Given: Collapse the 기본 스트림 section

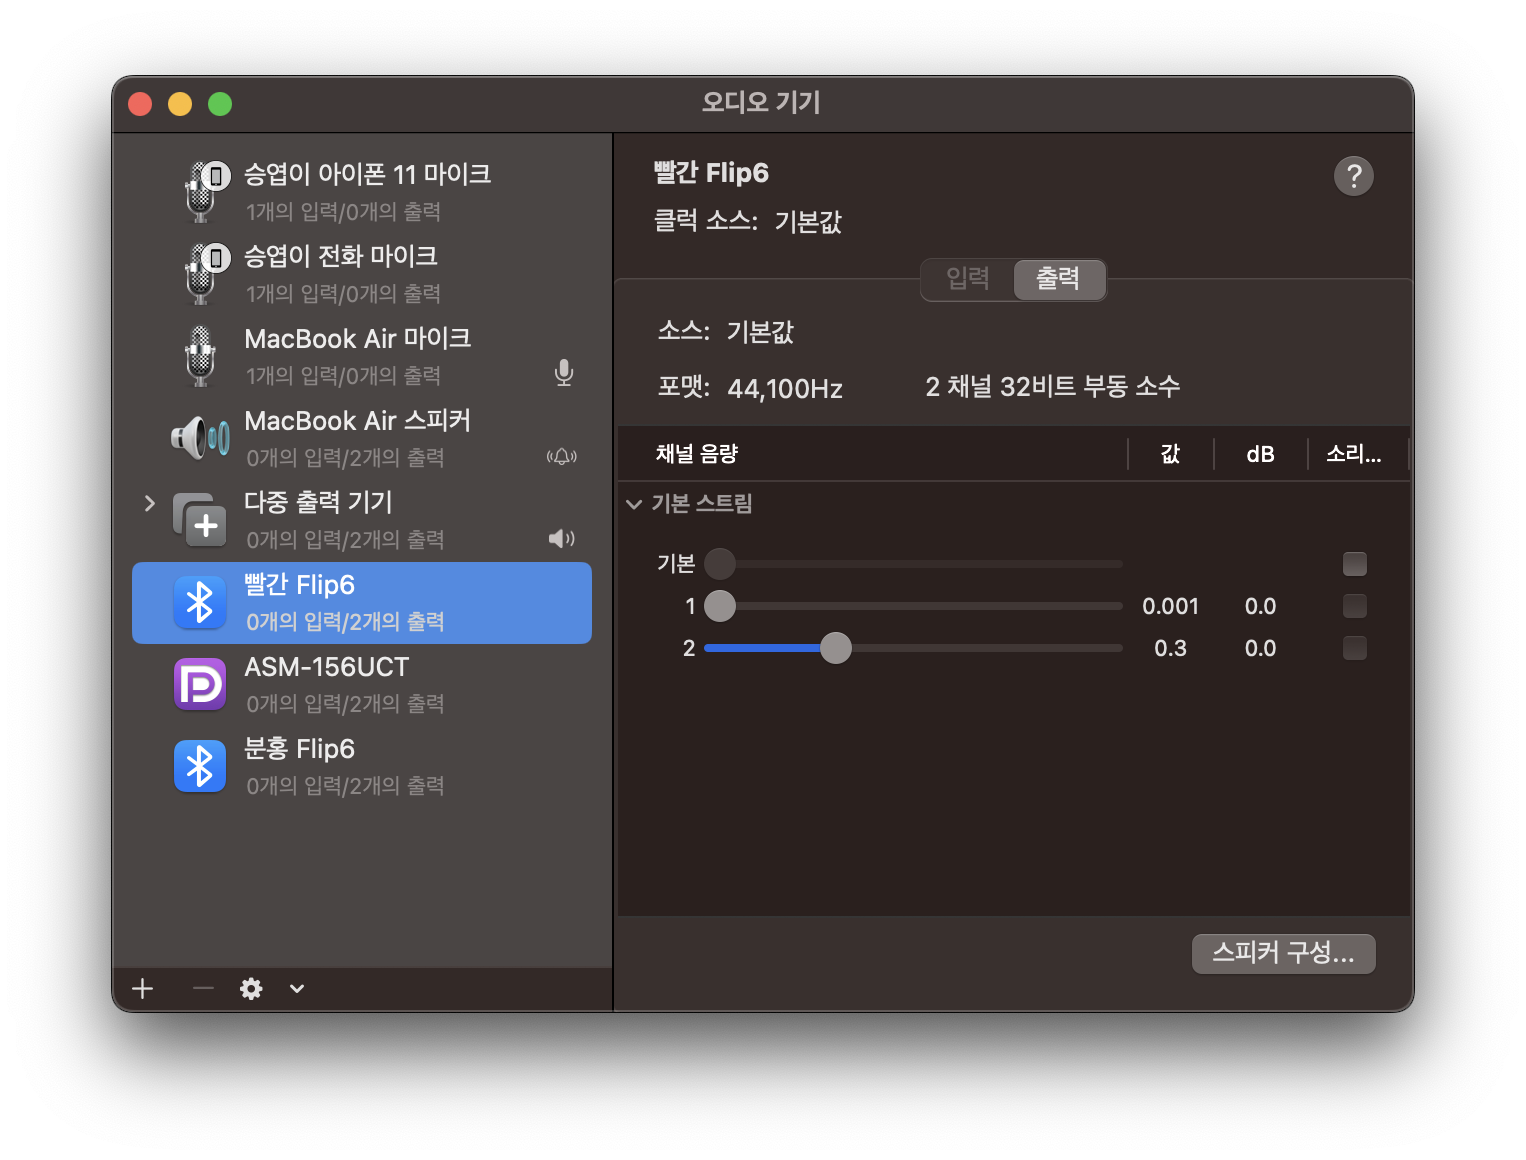Looking at the screenshot, I should coord(634,504).
